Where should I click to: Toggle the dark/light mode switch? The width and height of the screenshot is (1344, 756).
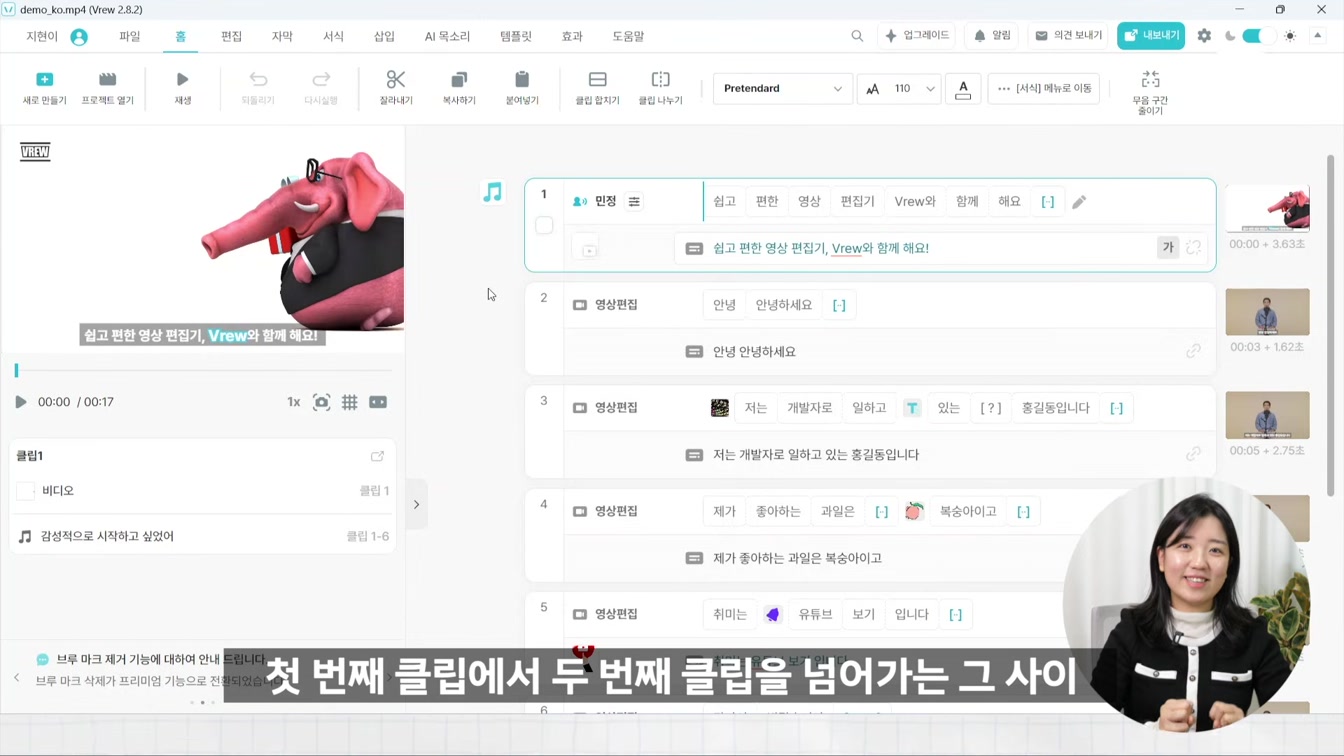point(1258,36)
